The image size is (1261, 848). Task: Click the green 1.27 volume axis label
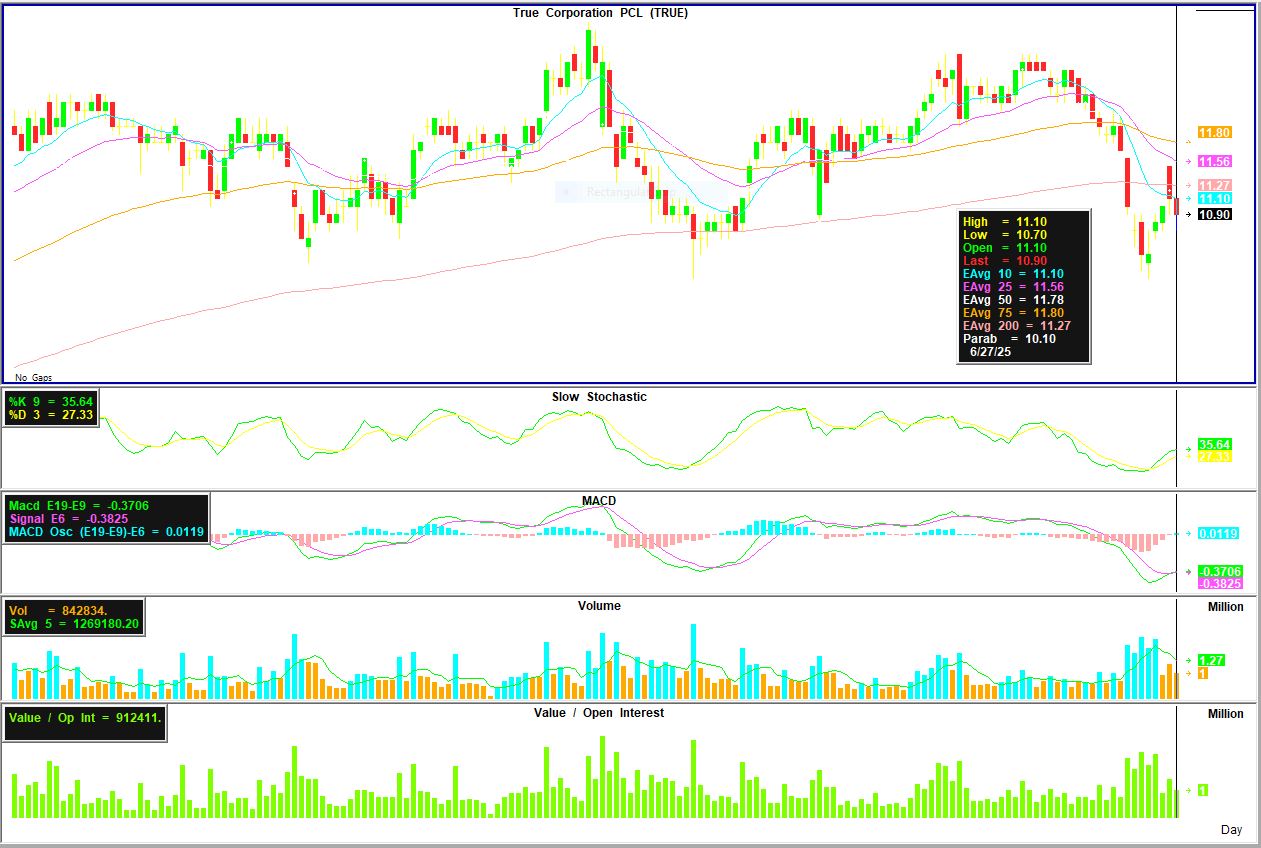(x=1212, y=660)
